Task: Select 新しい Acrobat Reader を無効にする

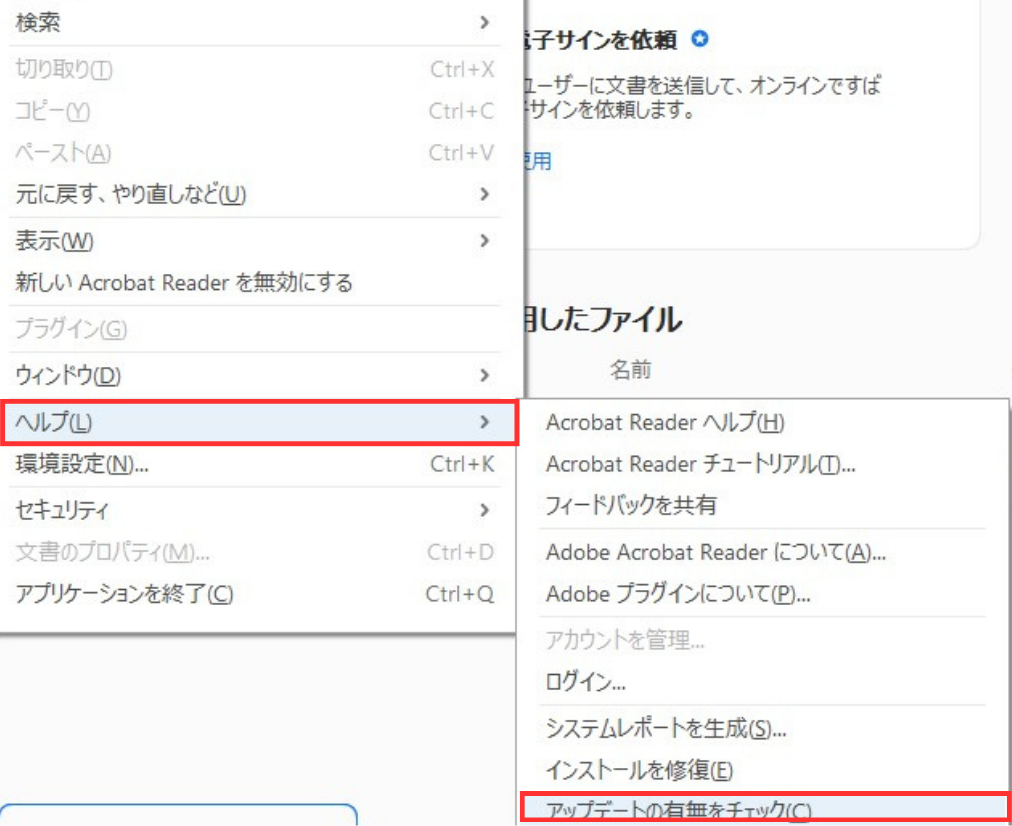Action: pos(184,283)
